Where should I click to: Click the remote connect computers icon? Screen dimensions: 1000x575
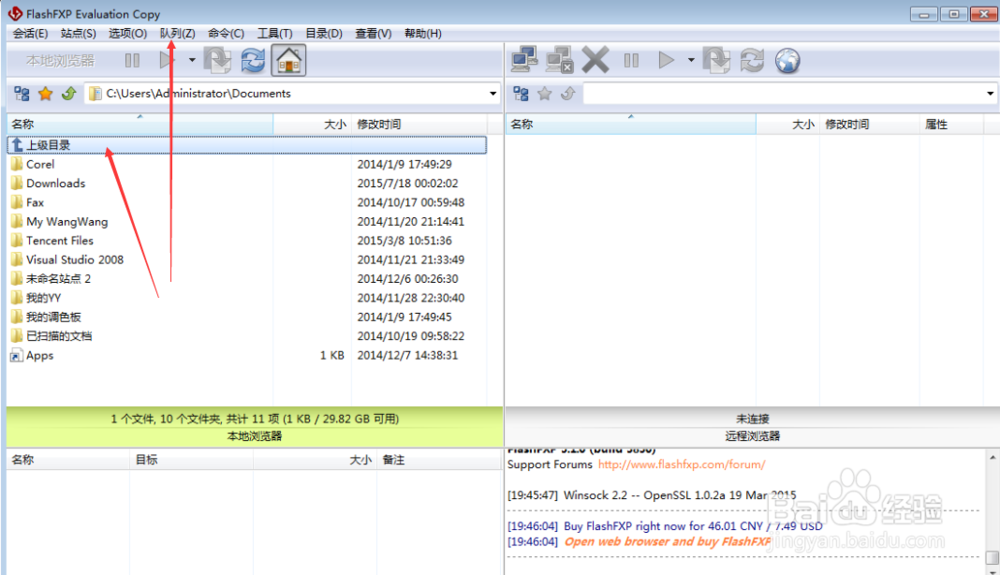click(x=525, y=61)
